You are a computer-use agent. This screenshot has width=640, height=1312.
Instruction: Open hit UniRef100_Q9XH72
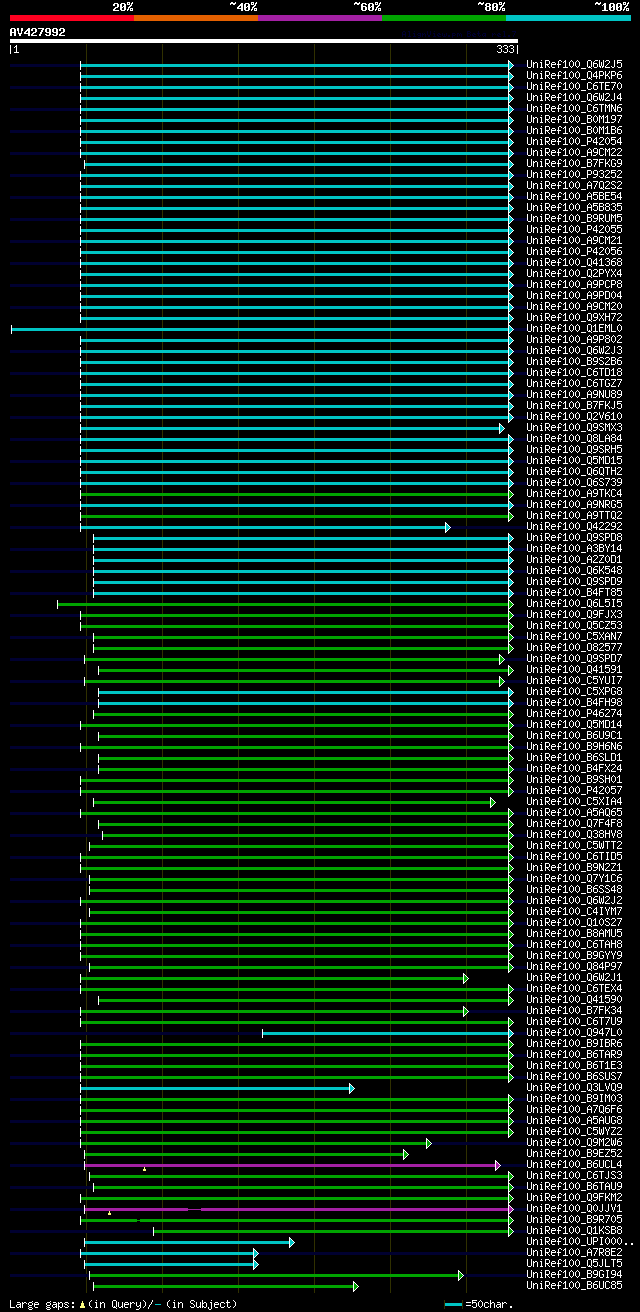(574, 317)
